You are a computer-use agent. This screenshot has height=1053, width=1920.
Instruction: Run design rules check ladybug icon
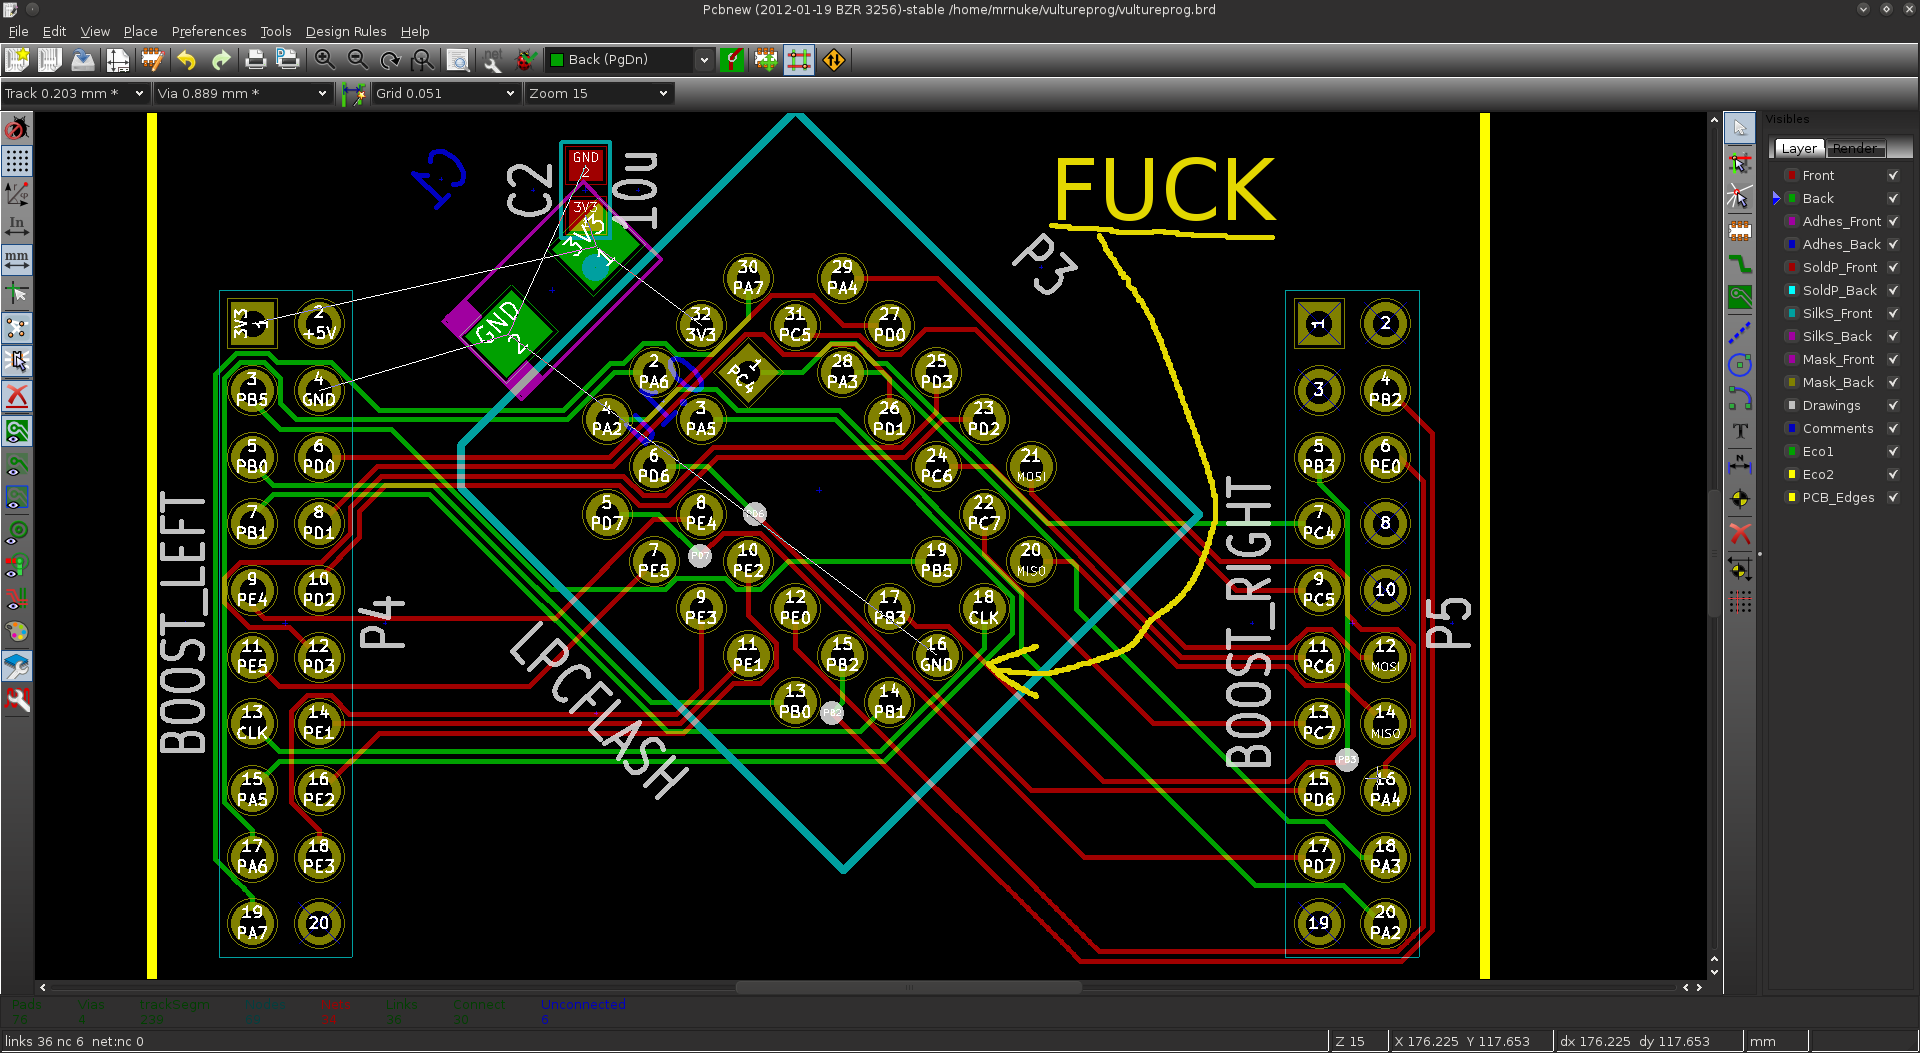click(x=525, y=60)
